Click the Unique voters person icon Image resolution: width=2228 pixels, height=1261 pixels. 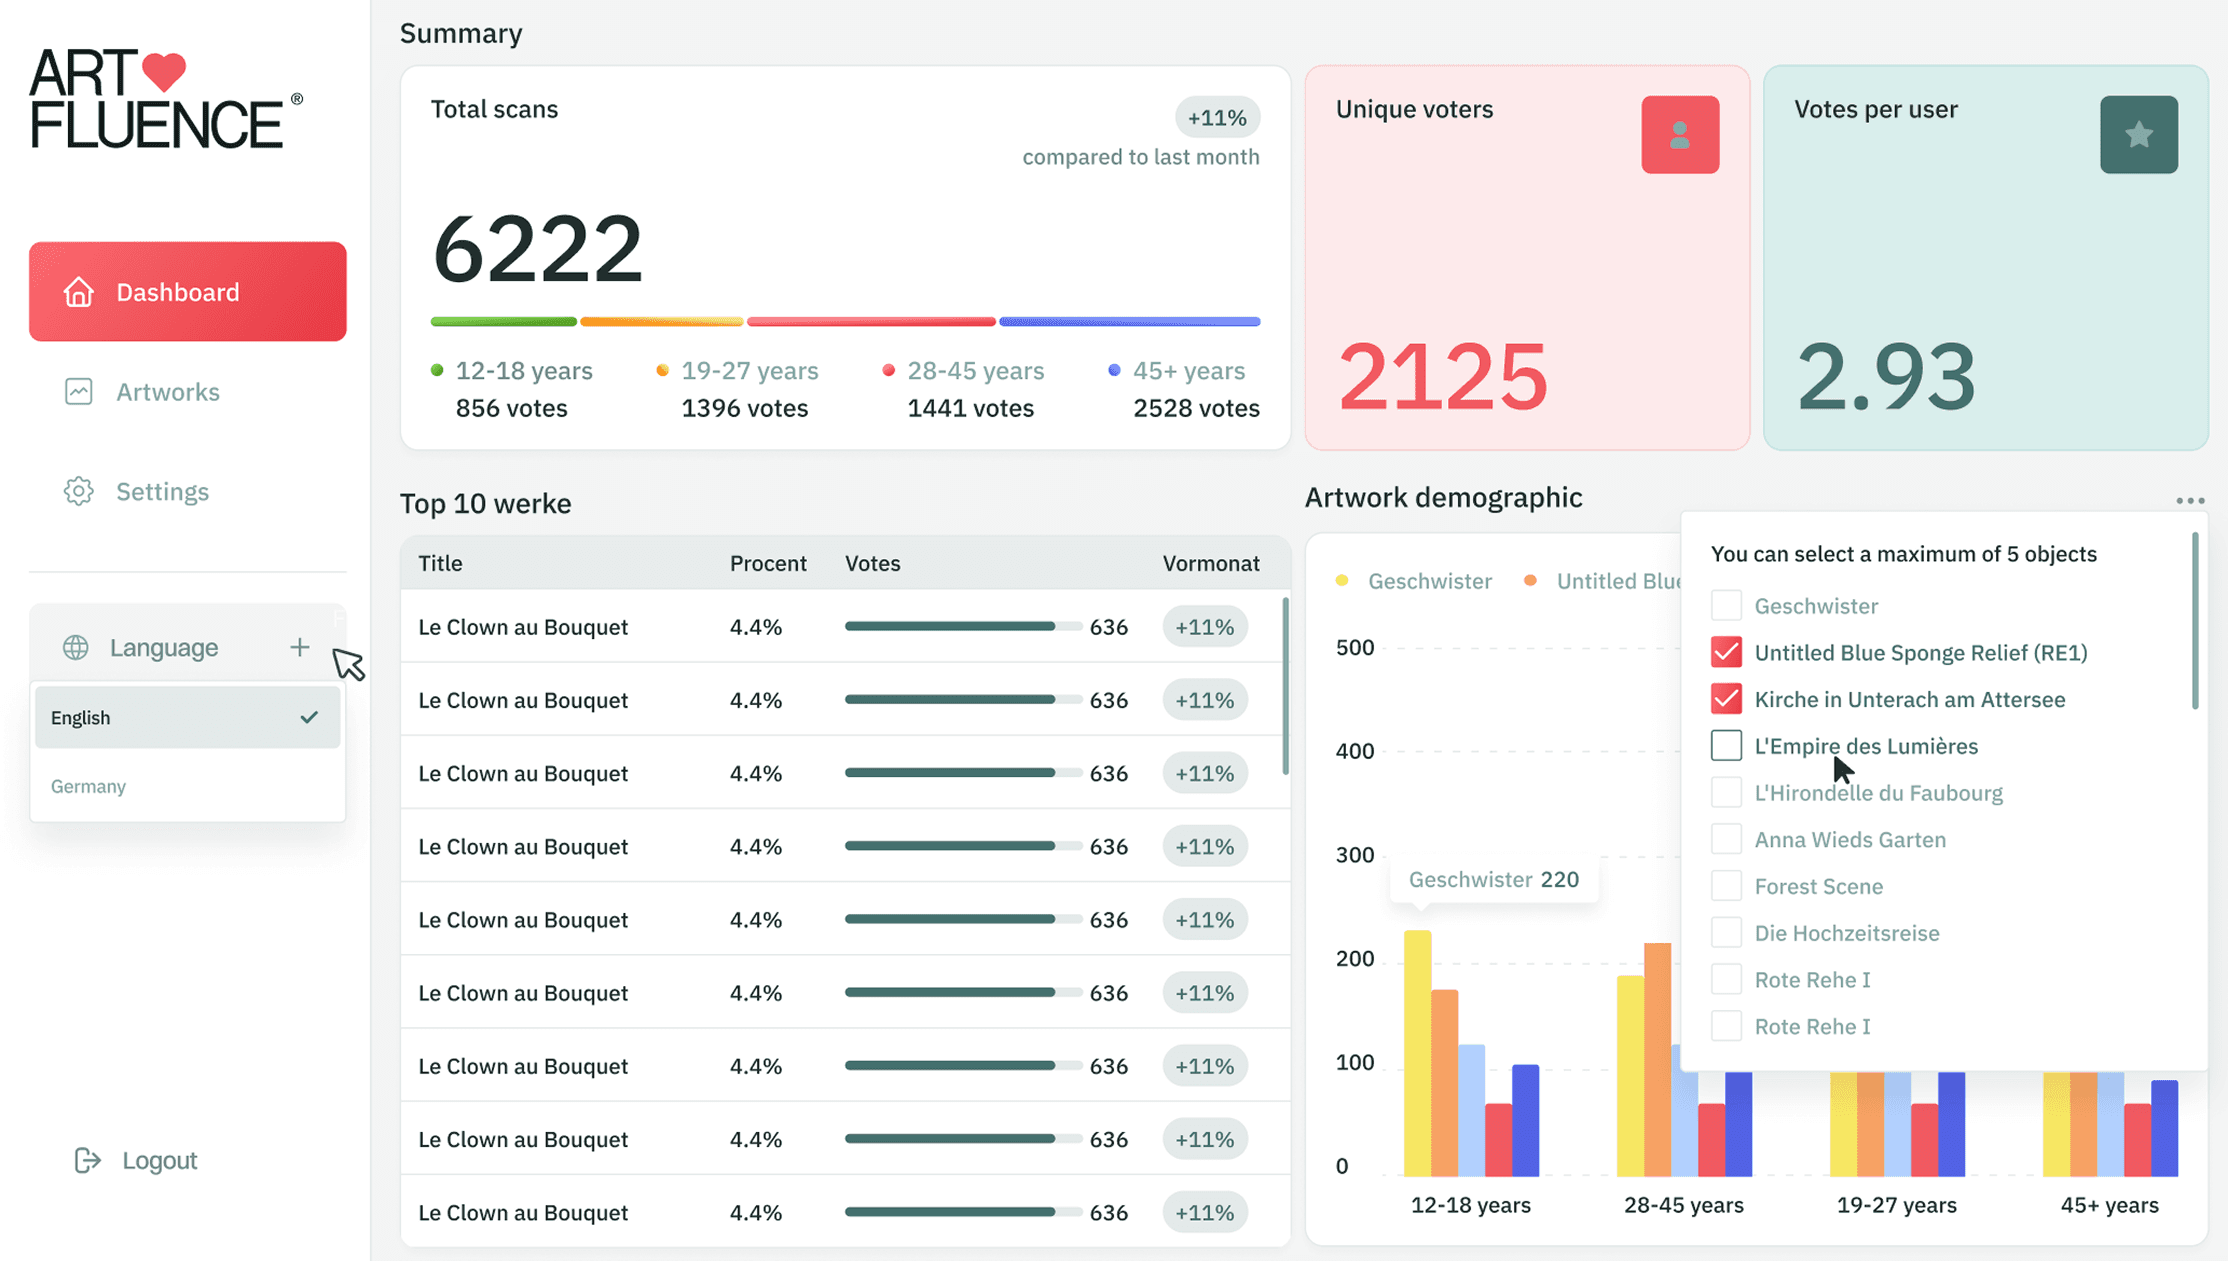(1680, 135)
